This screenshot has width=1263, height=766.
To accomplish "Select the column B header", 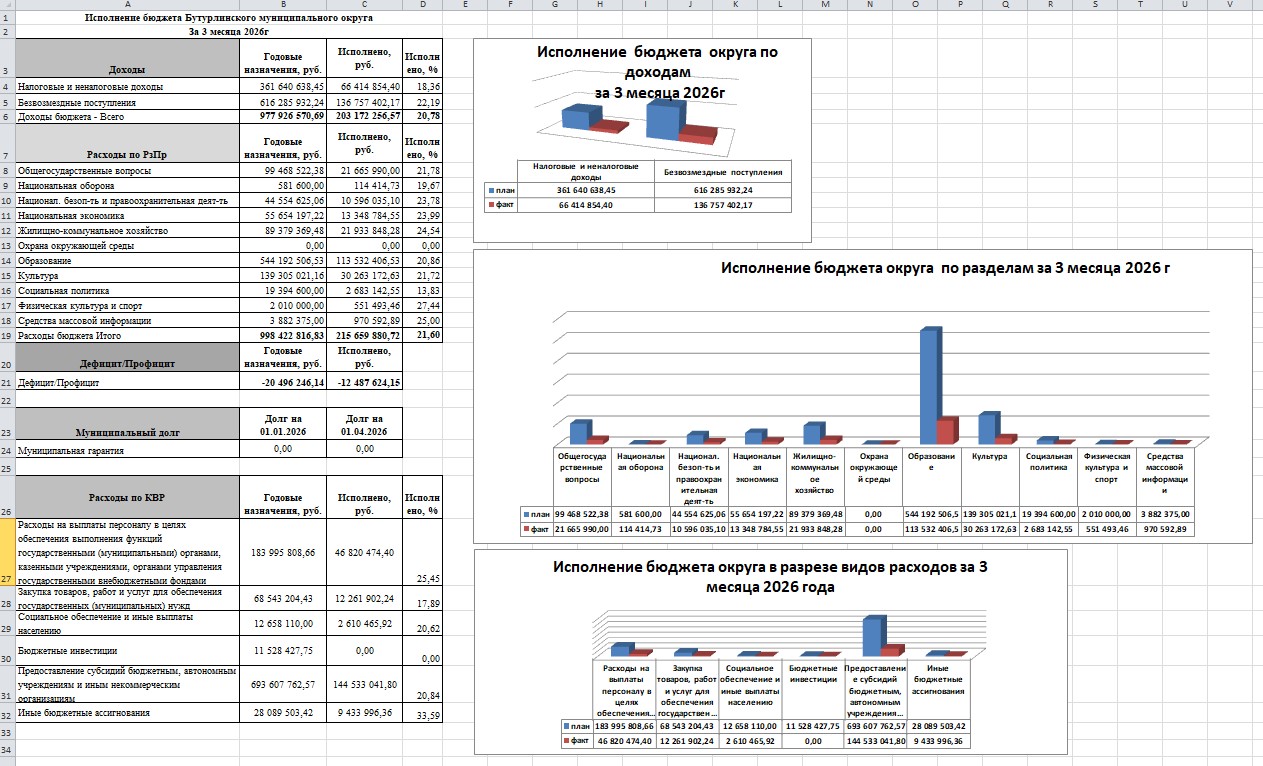I will 283,5.
